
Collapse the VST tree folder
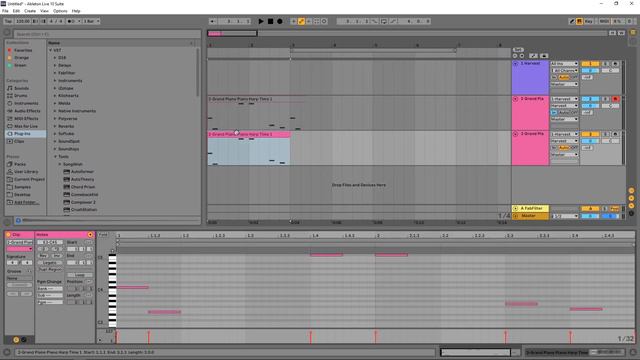point(51,50)
